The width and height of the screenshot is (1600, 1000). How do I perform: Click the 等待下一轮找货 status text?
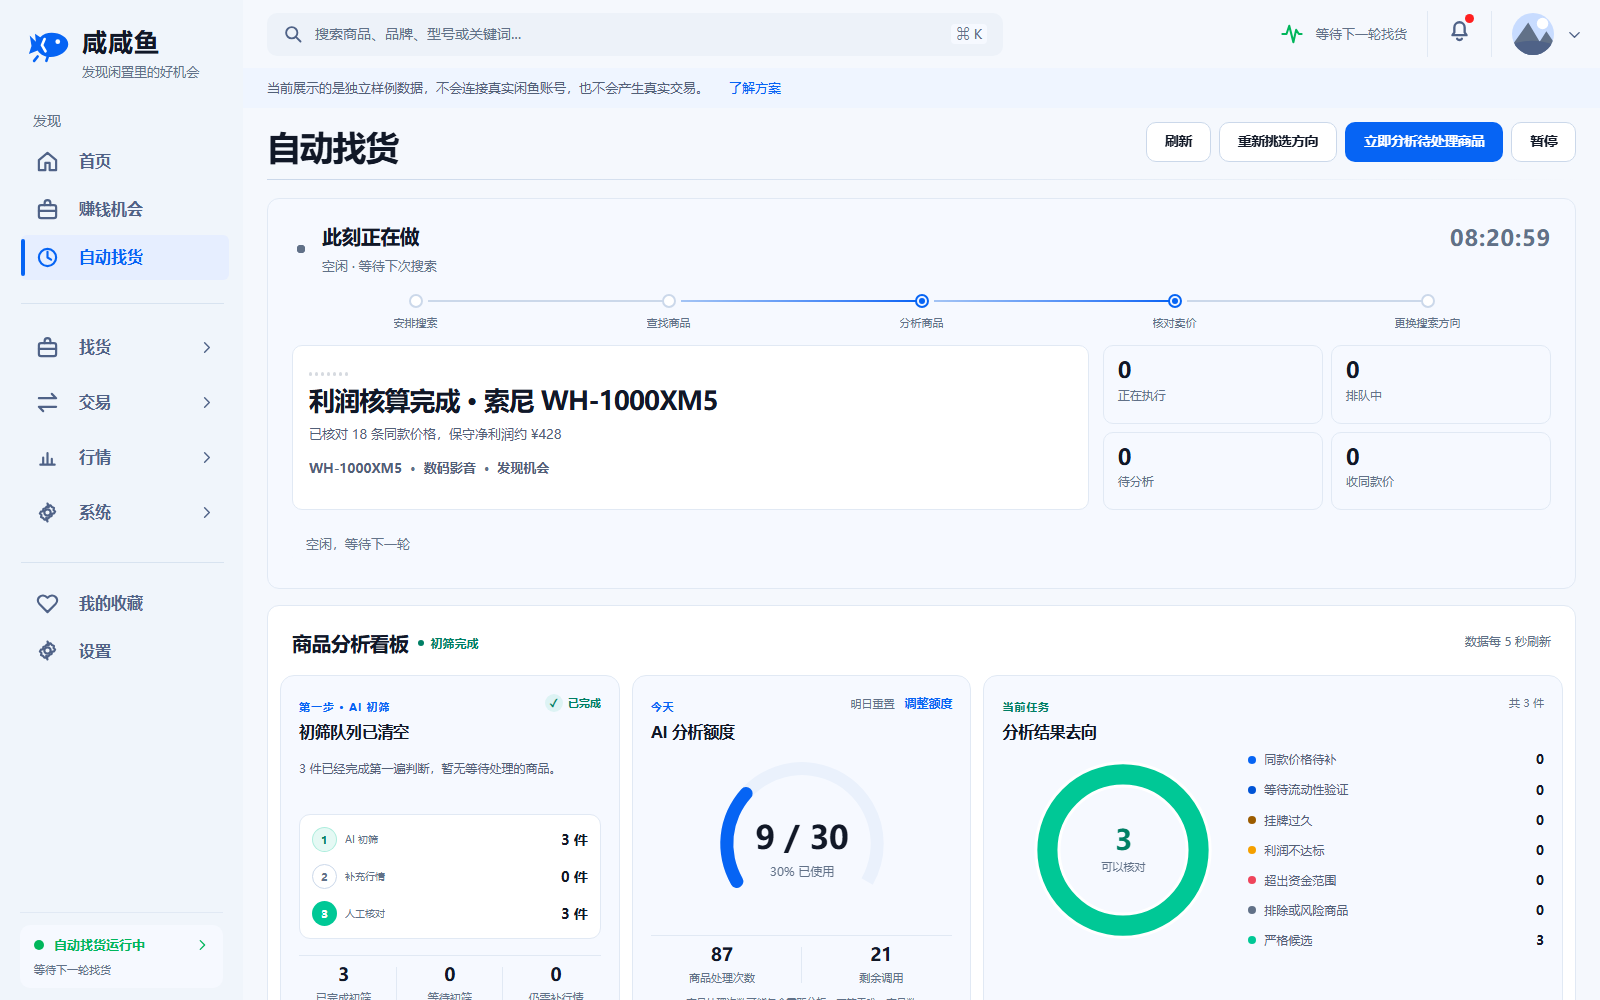(1361, 34)
